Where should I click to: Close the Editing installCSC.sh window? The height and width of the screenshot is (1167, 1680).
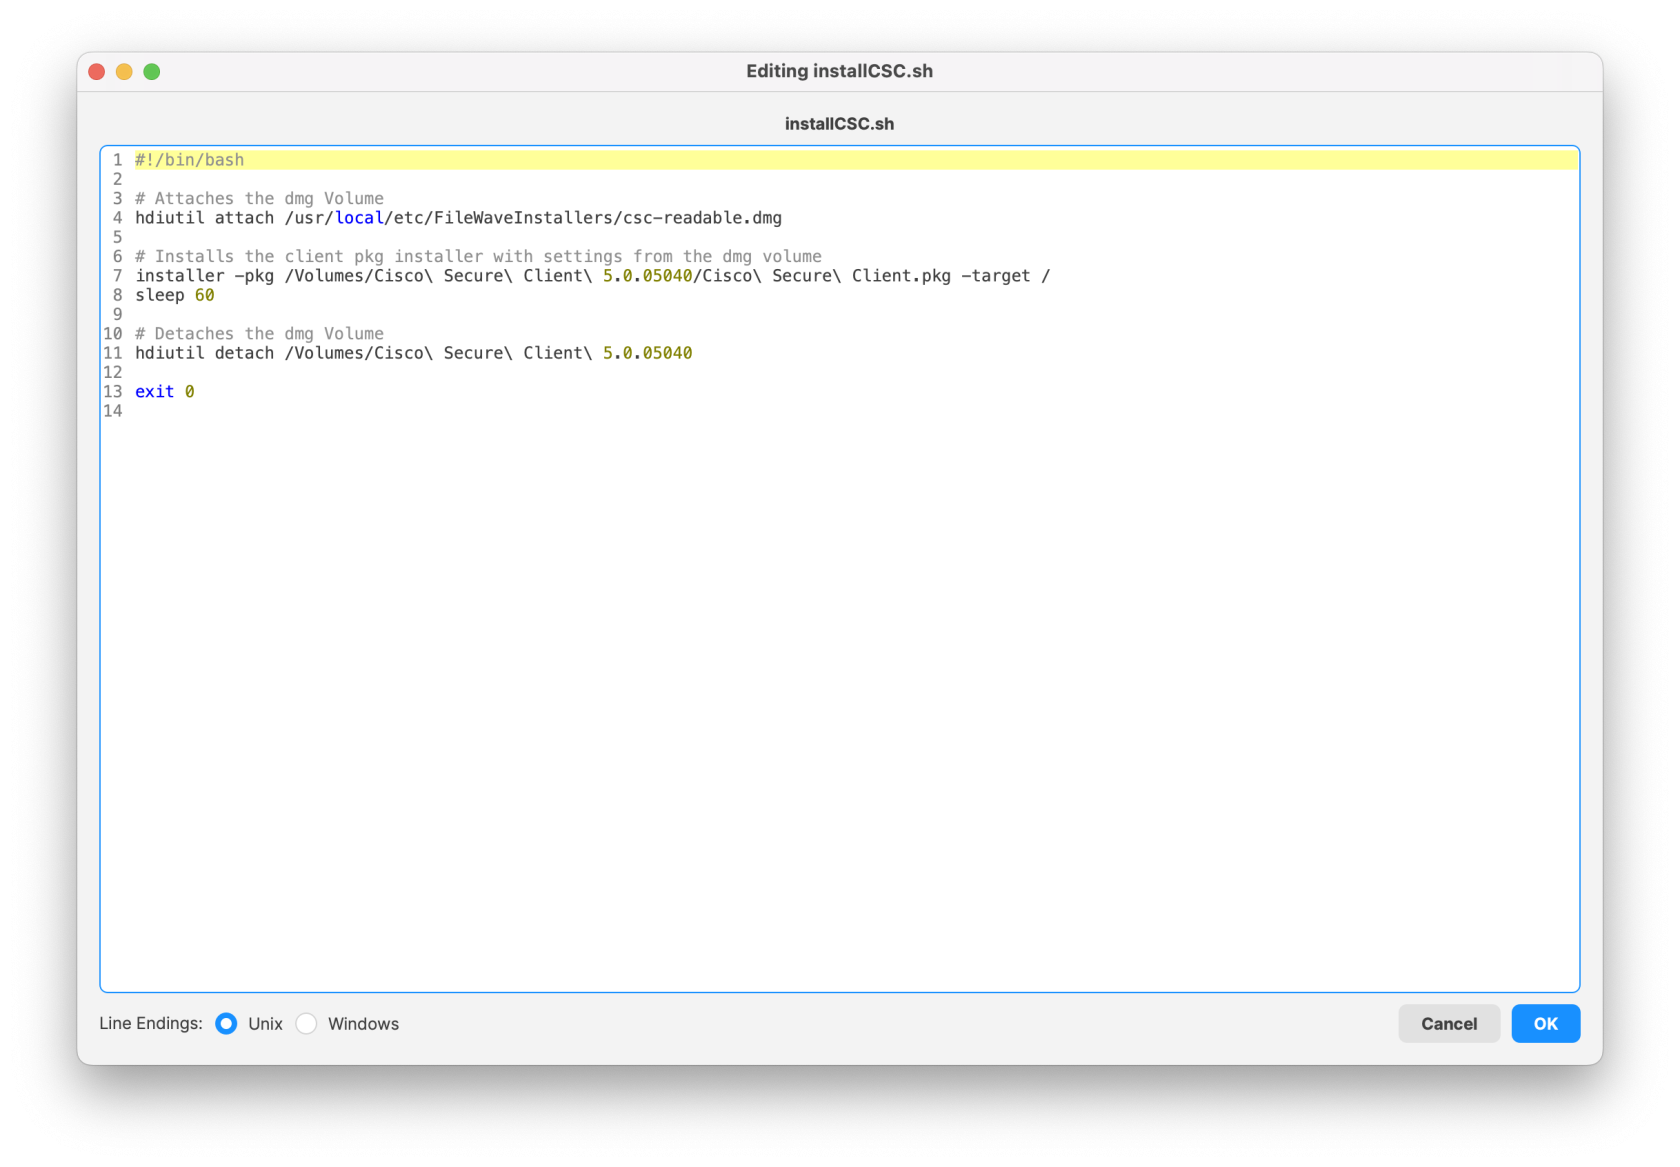click(x=97, y=72)
